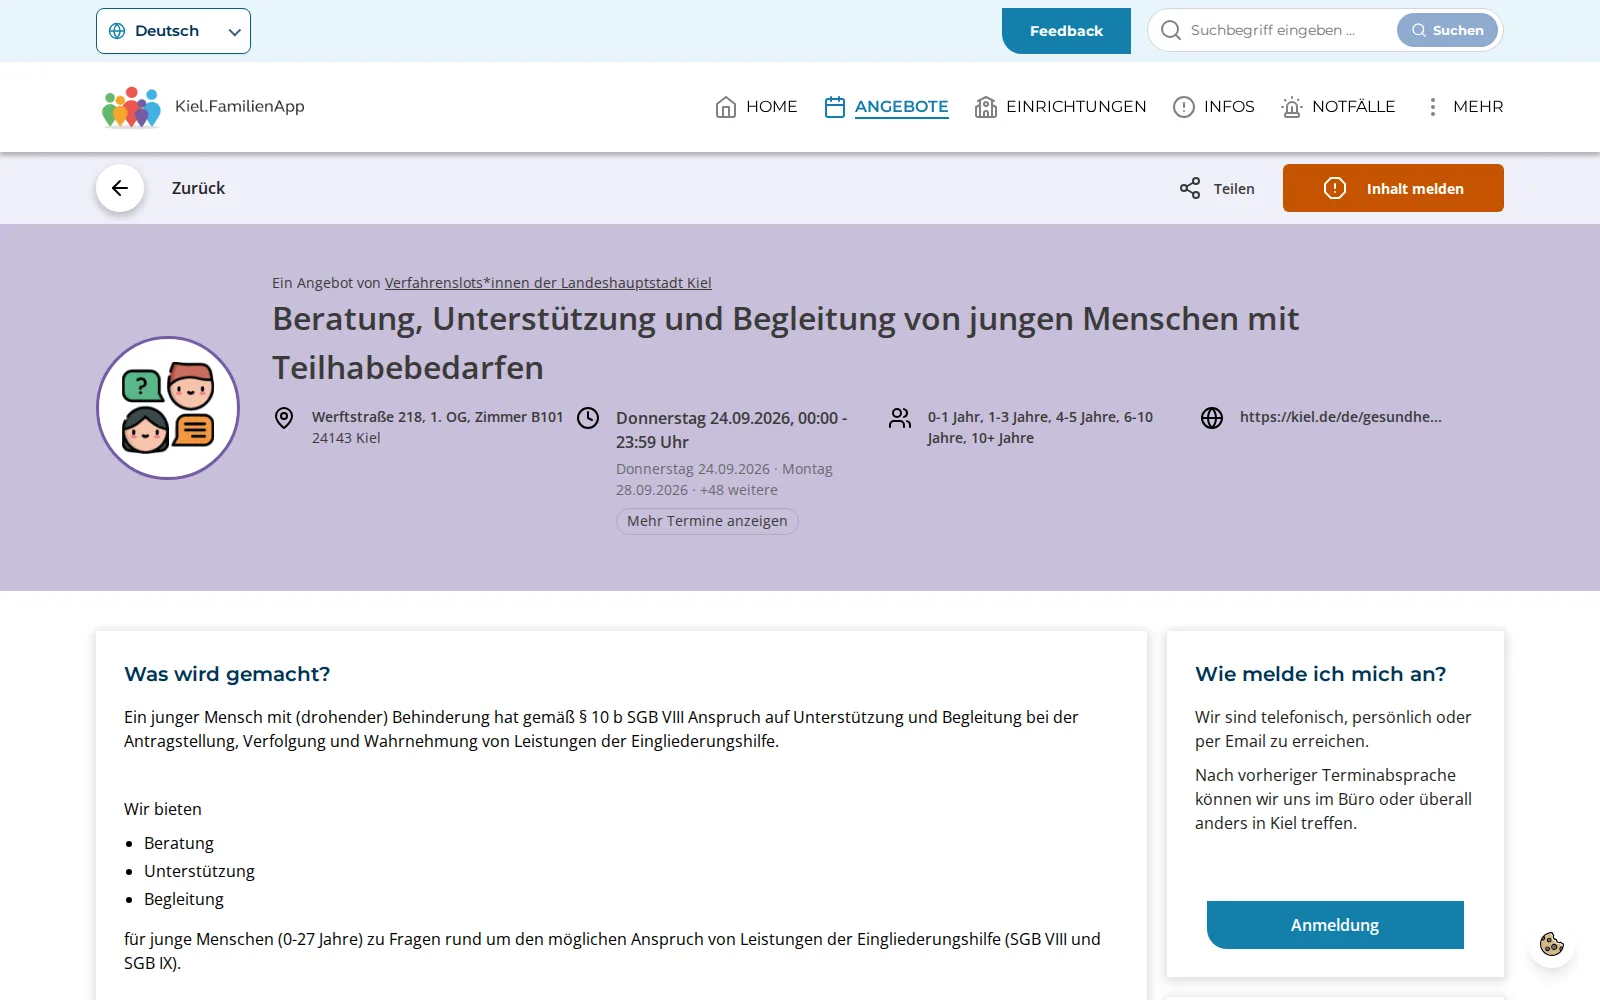Click the Teilen share link

click(1217, 188)
